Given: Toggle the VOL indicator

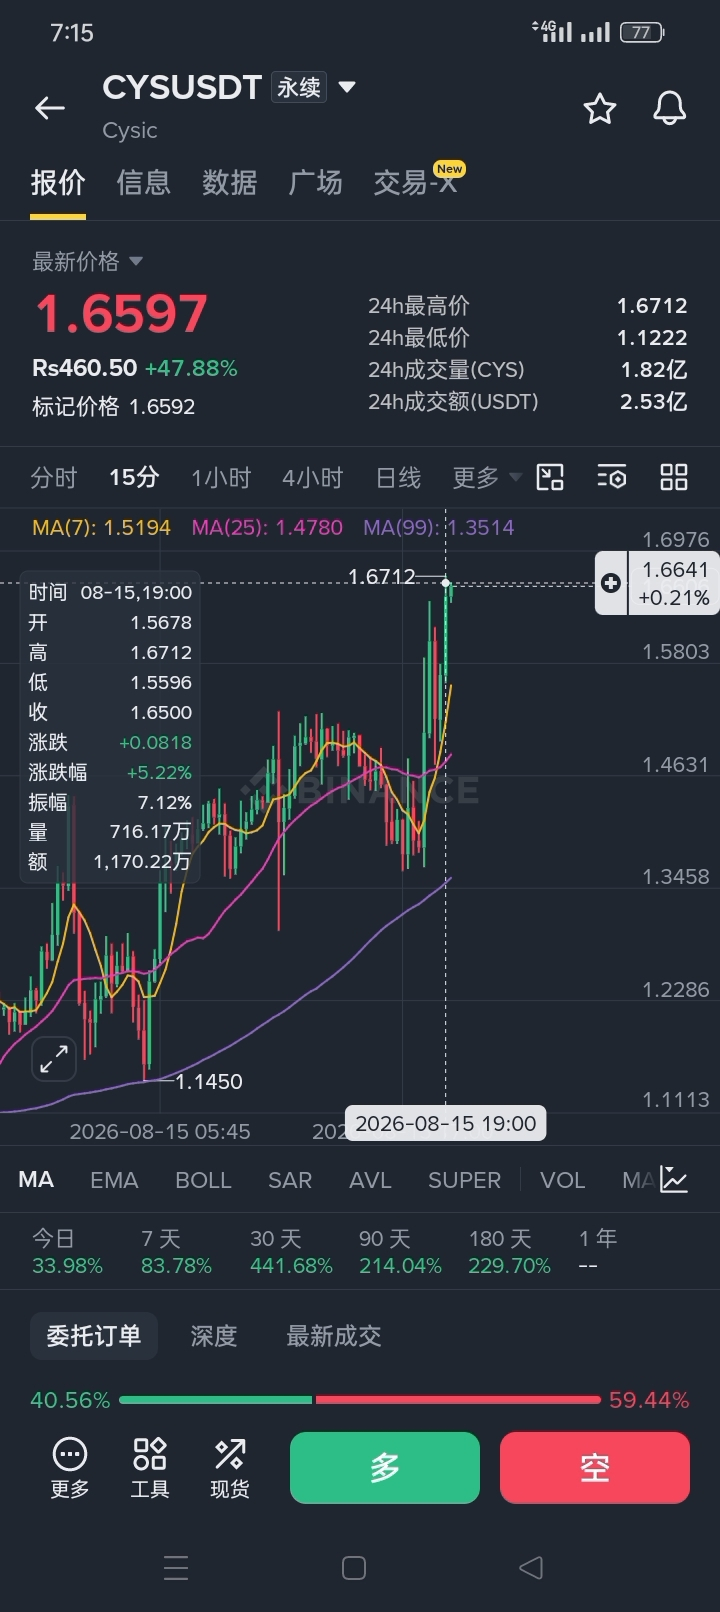Looking at the screenshot, I should (x=563, y=1180).
